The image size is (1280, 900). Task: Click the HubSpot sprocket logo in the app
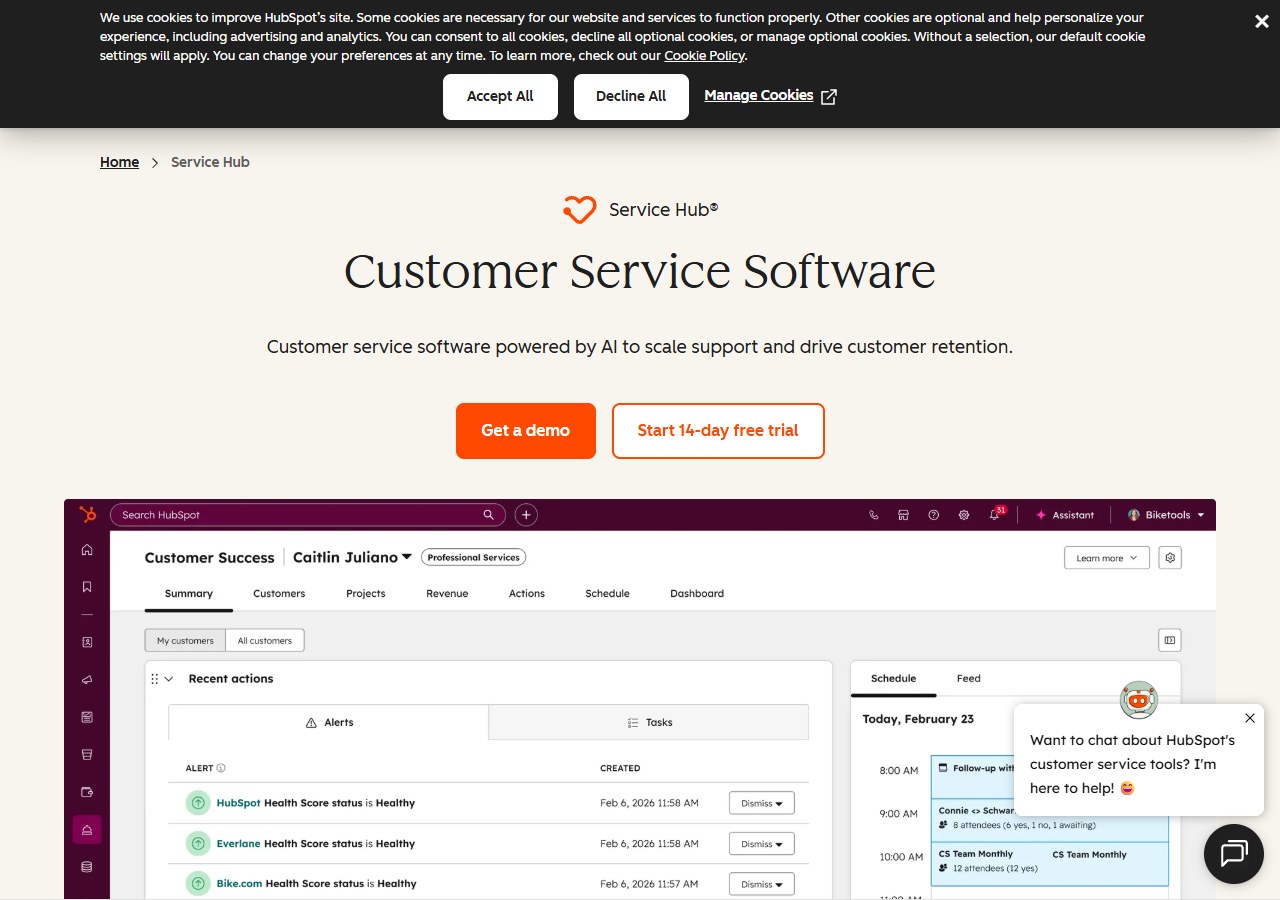click(x=87, y=515)
